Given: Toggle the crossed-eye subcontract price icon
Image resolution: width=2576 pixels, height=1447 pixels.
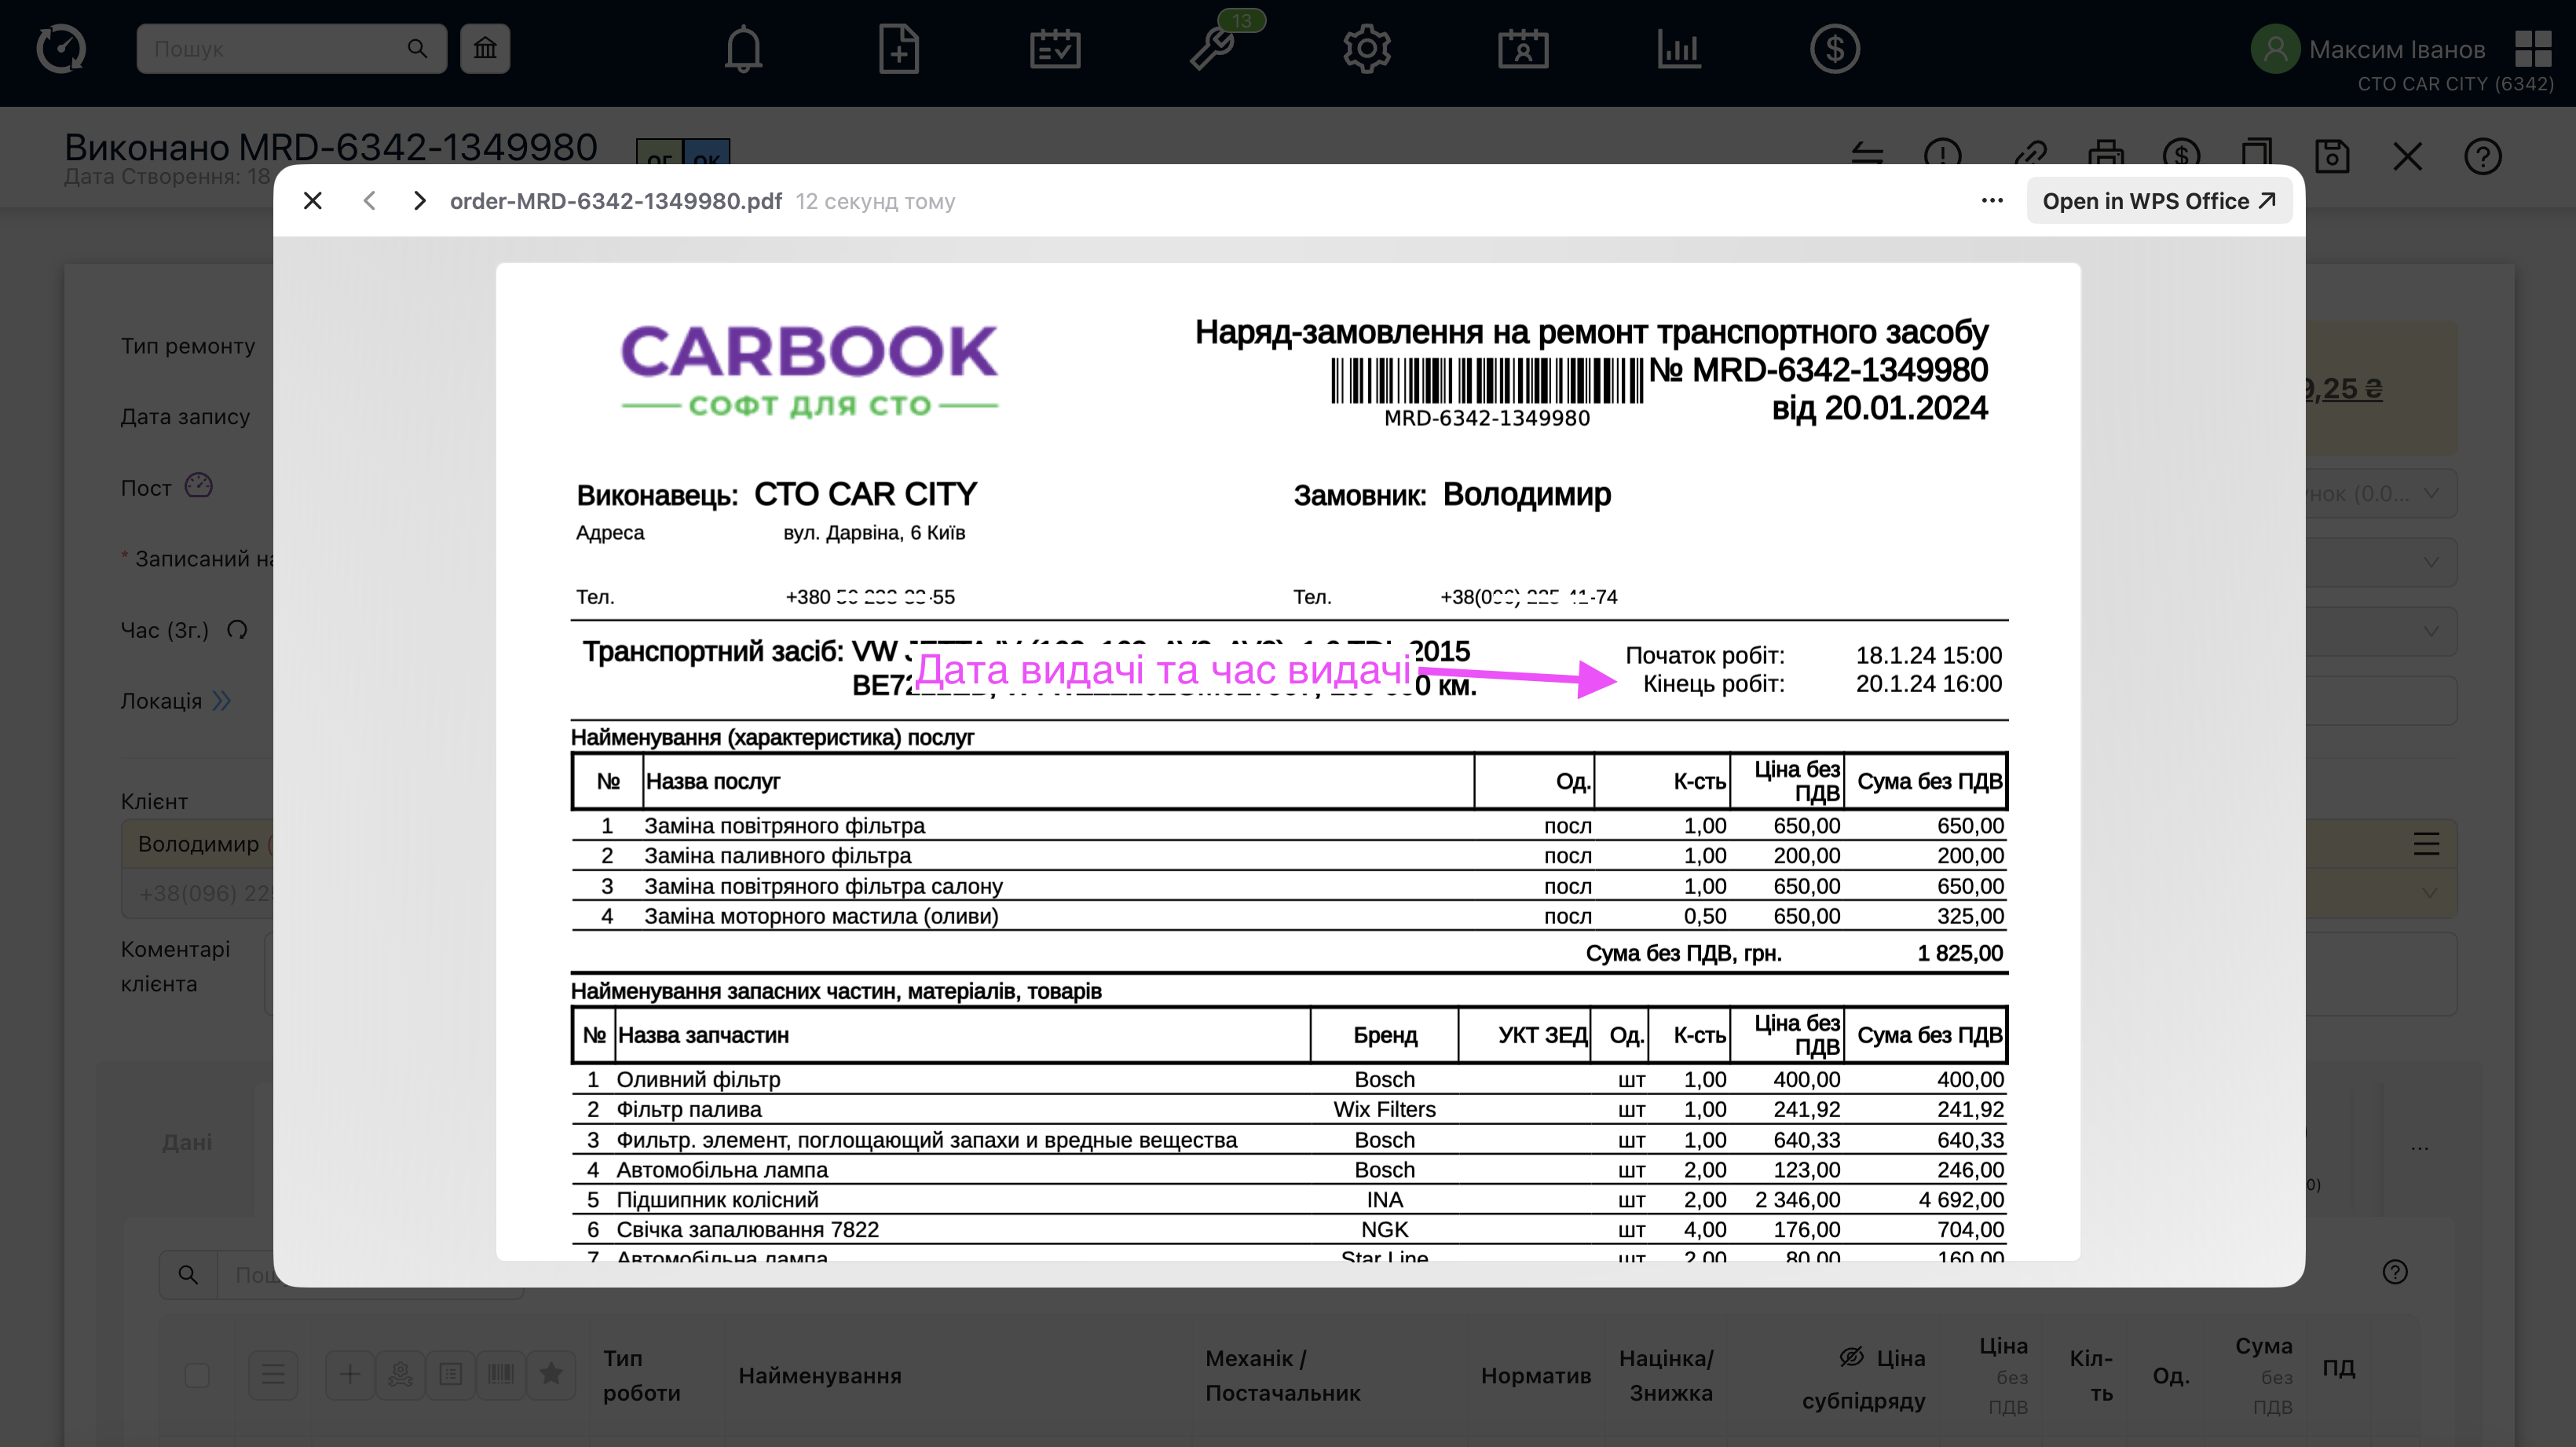Looking at the screenshot, I should 1851,1357.
